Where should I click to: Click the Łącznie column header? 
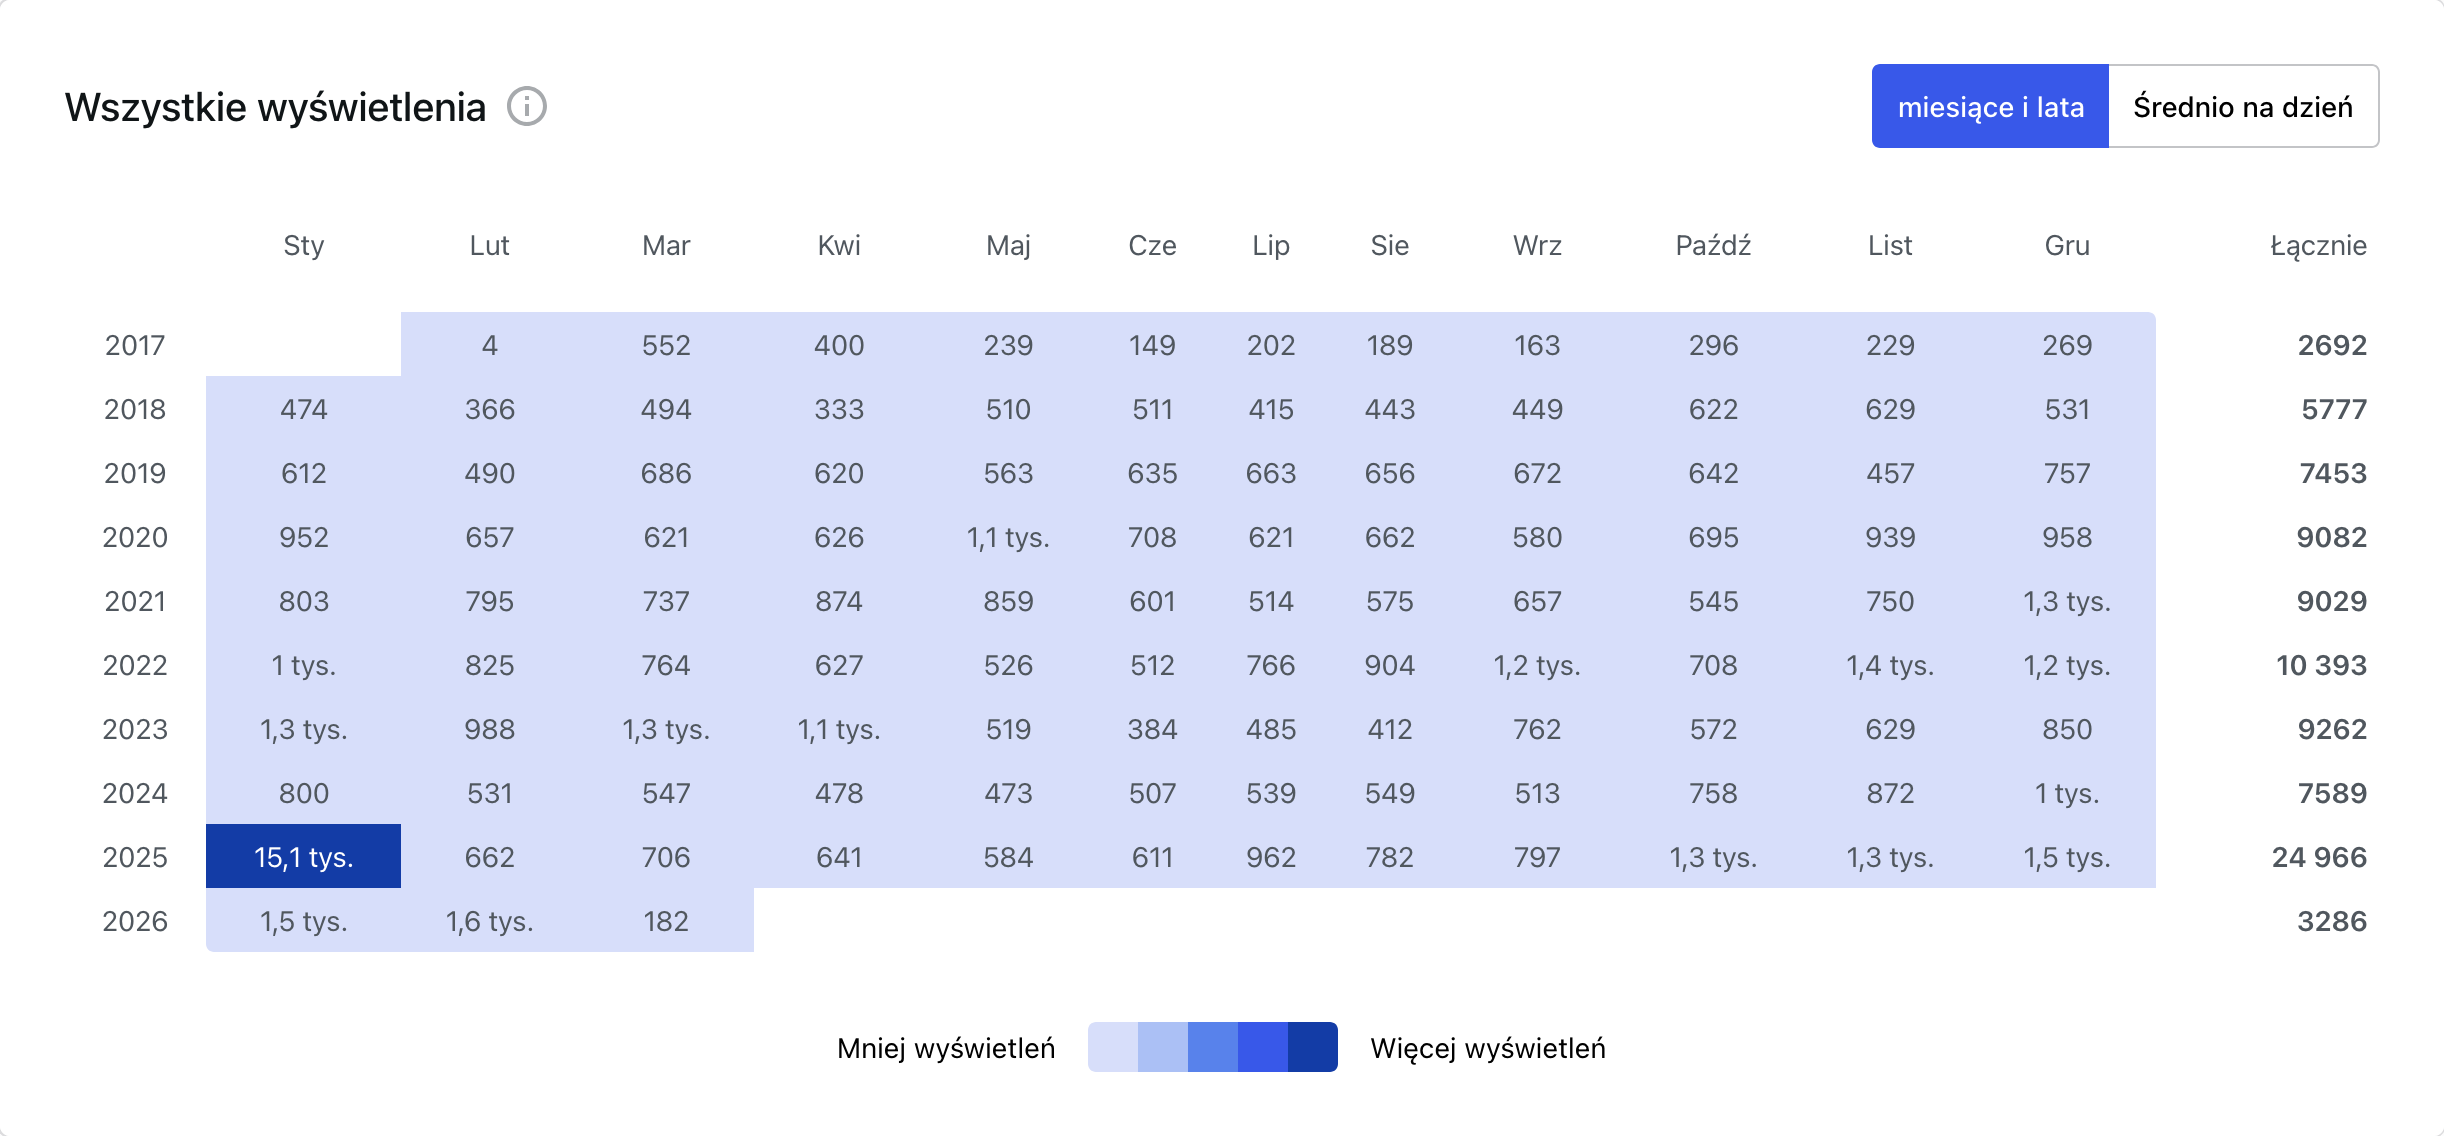[x=2317, y=245]
